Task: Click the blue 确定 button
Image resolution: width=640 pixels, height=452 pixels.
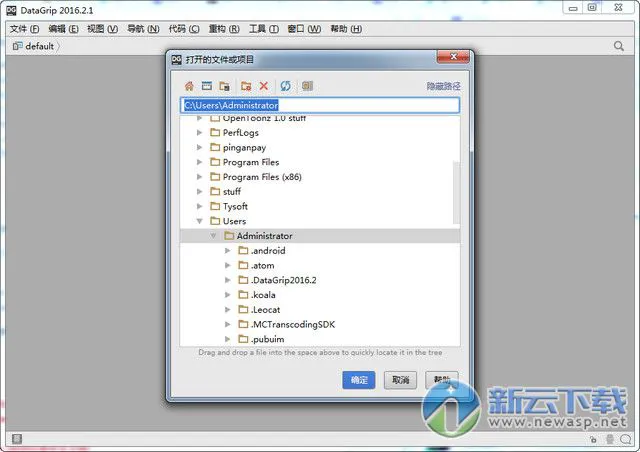Action: pyautogui.click(x=359, y=380)
